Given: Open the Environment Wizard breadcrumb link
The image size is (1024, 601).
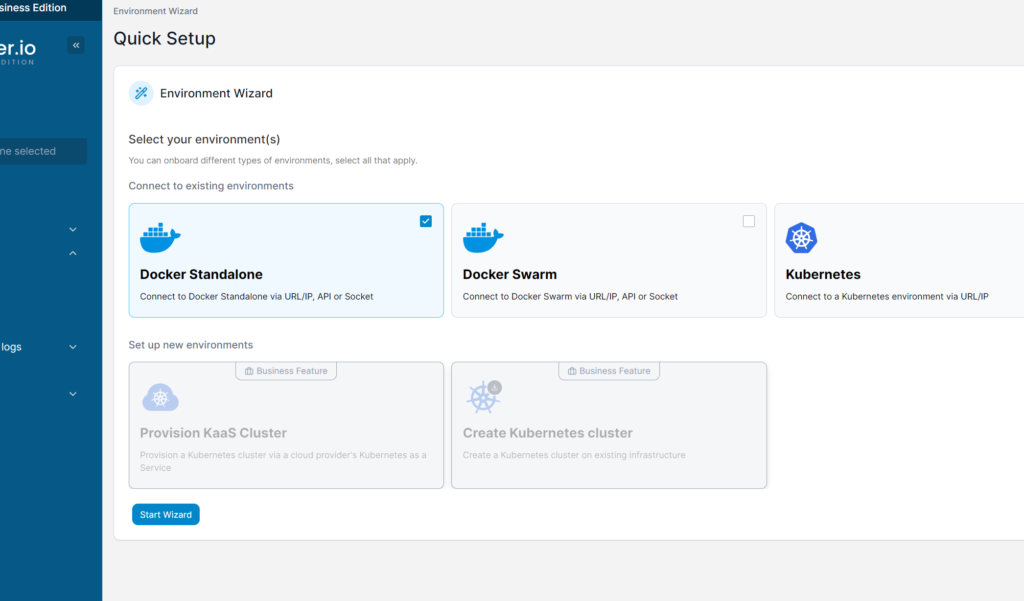Looking at the screenshot, I should point(155,11).
